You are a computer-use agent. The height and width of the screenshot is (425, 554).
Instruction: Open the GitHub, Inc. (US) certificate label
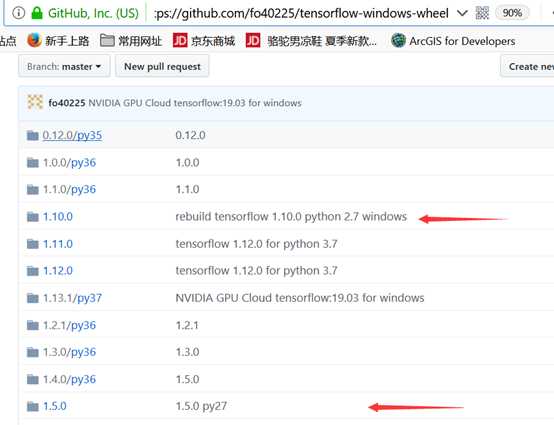(x=93, y=13)
